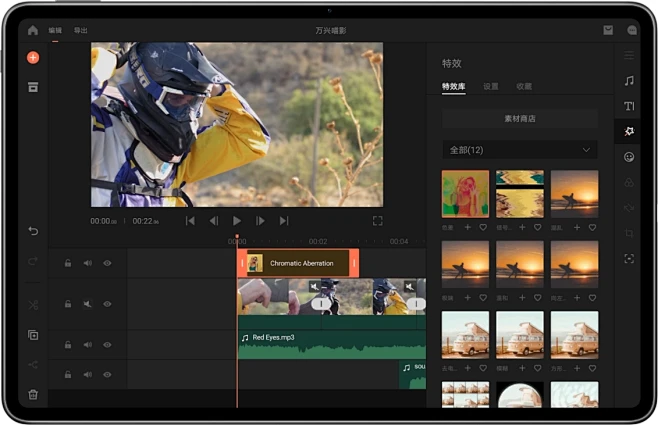Click the orange add media plus button
Image resolution: width=658 pixels, height=425 pixels.
(33, 58)
